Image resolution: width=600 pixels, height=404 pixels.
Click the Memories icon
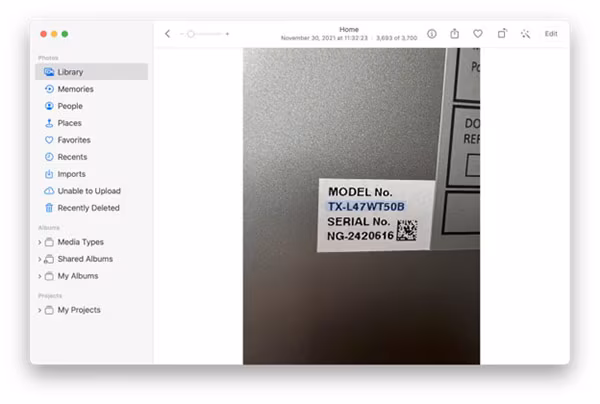[49, 89]
